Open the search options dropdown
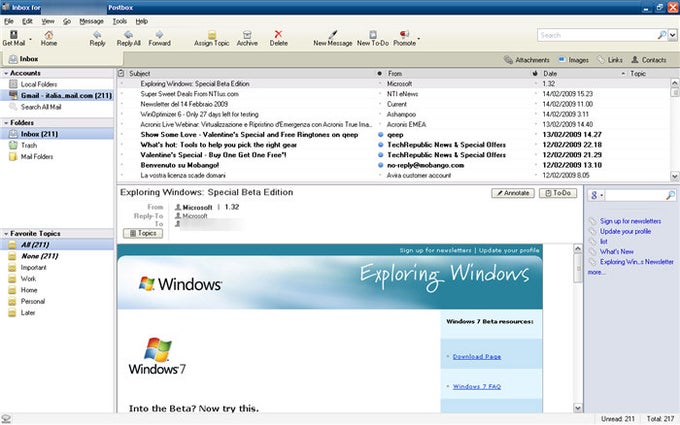Screen dimensions: 680x425 click(673, 35)
